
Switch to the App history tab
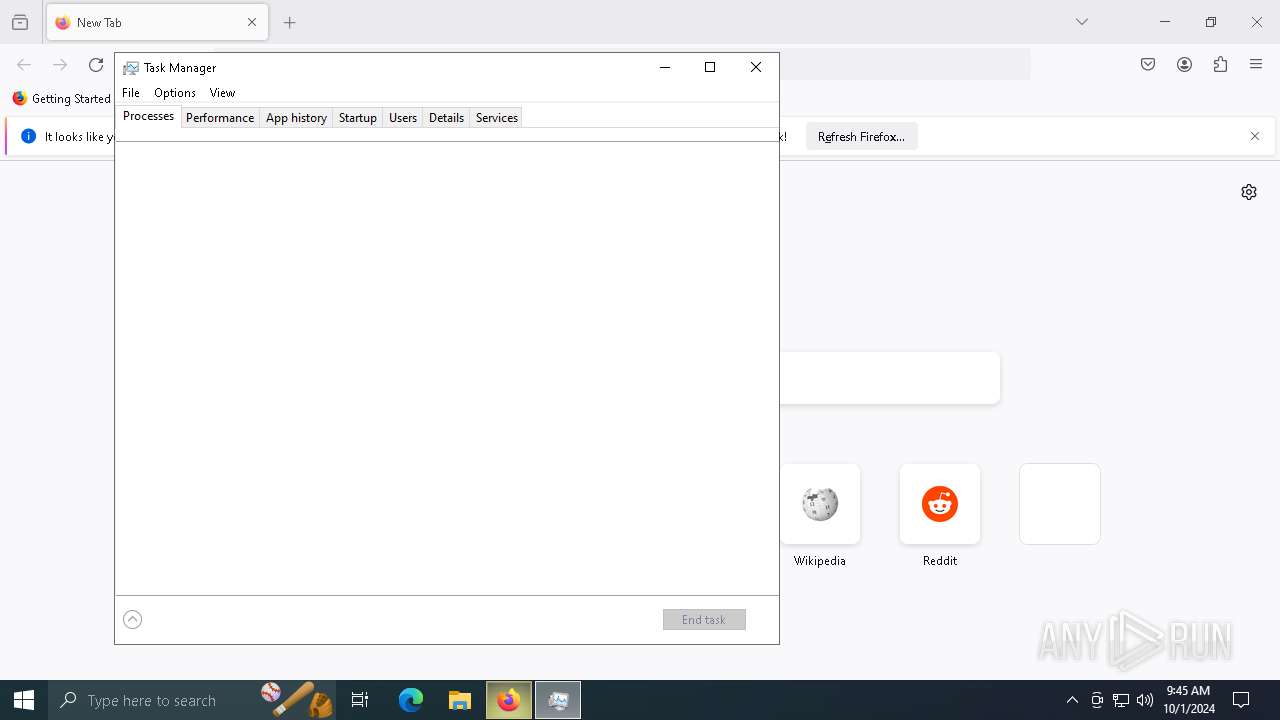tap(296, 118)
